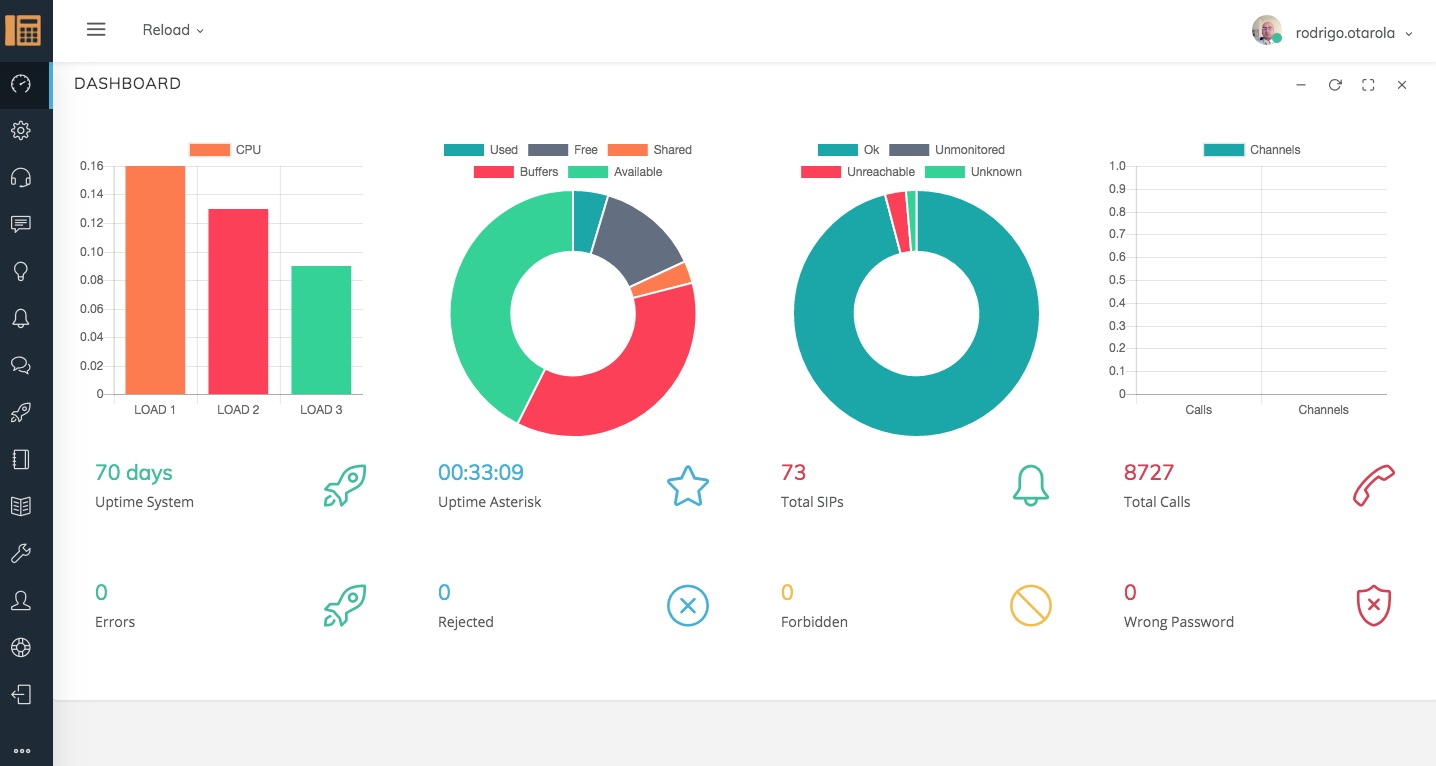The height and width of the screenshot is (766, 1436).
Task: Expand the three dots more menu
Action: point(21,751)
